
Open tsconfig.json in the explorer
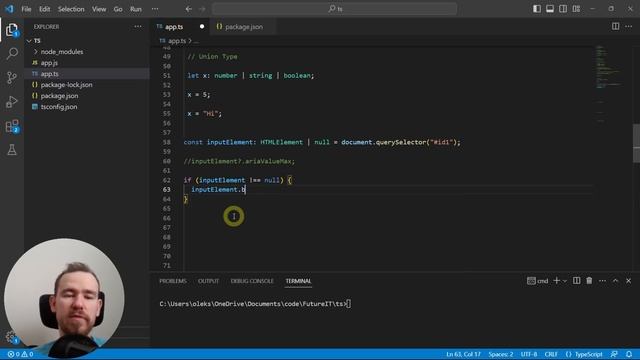coord(59,107)
